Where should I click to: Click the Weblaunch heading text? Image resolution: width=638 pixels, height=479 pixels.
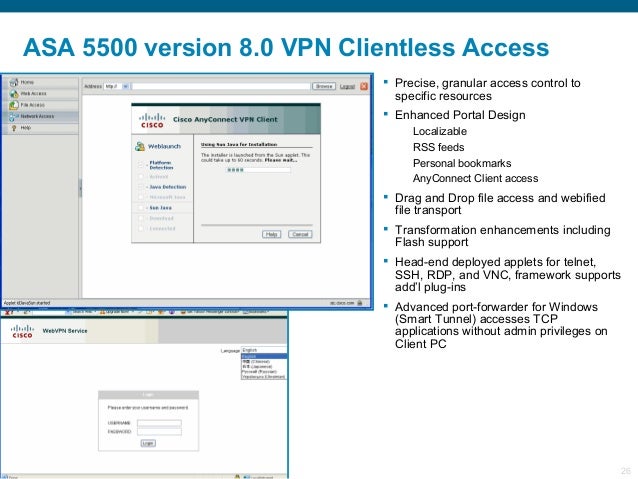[164, 147]
